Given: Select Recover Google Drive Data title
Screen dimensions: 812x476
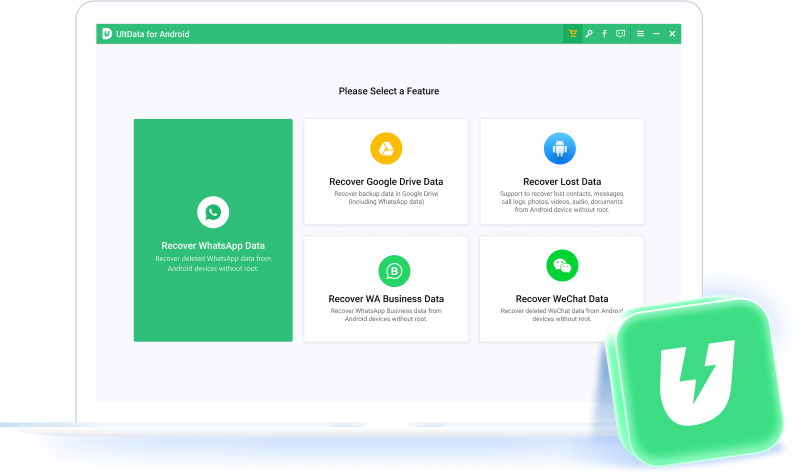Looking at the screenshot, I should (x=386, y=182).
